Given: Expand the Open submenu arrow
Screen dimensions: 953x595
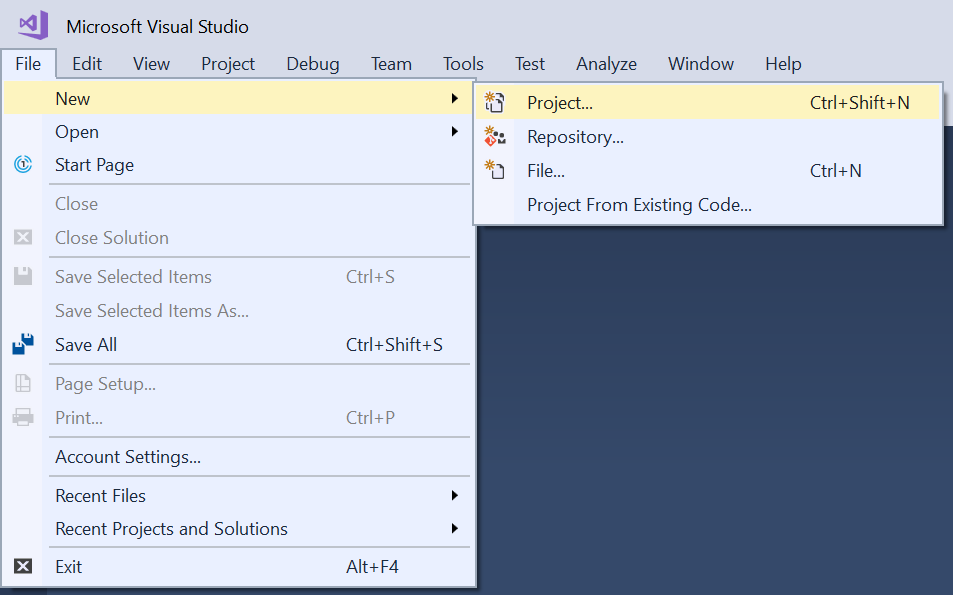Looking at the screenshot, I should [x=455, y=132].
